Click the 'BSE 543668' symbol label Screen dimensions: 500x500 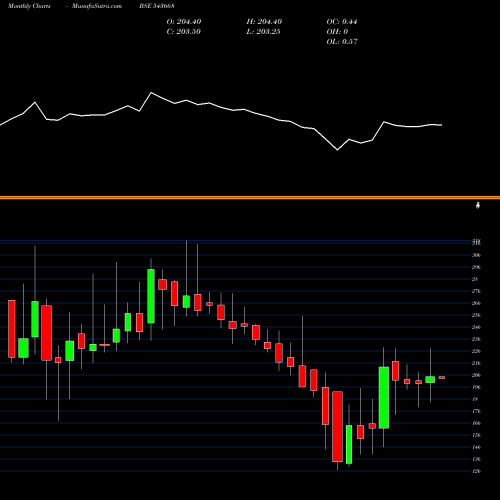157,6
